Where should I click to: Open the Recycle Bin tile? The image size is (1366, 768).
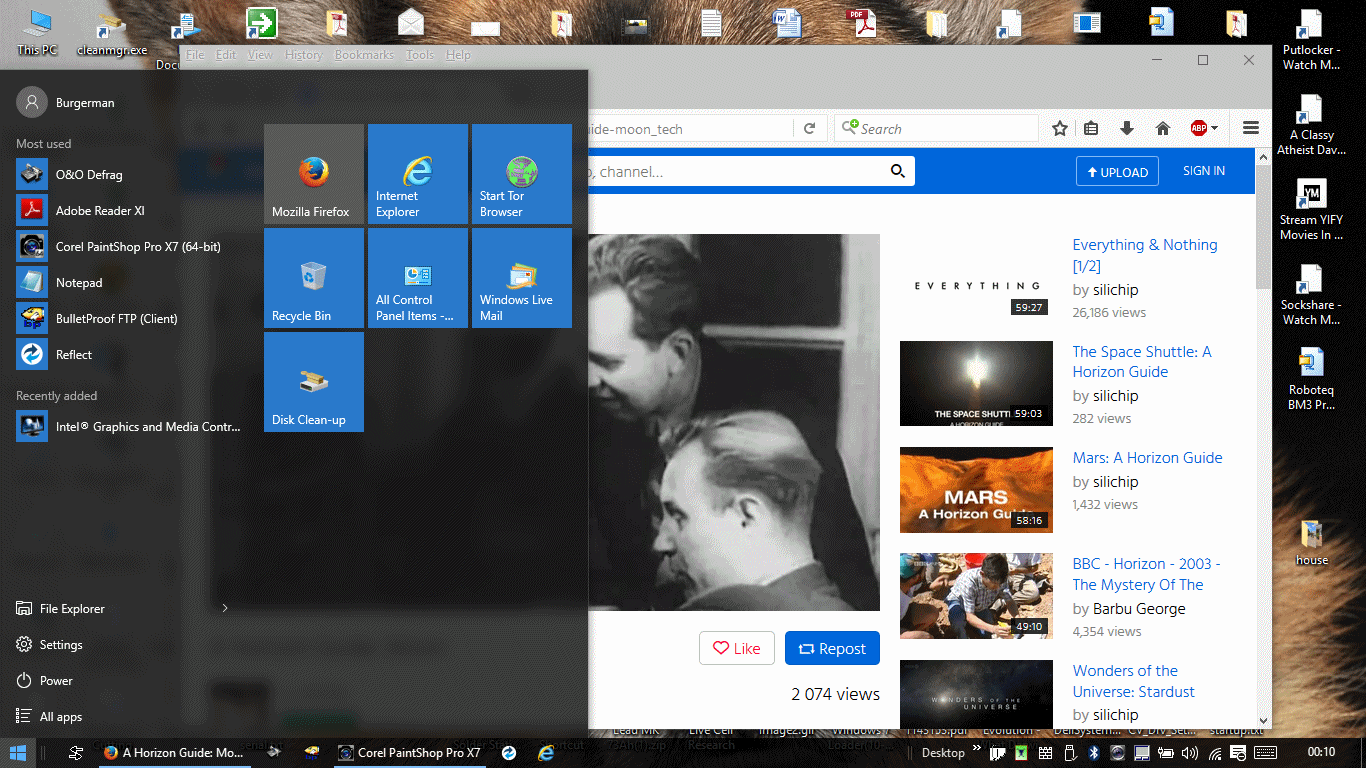pyautogui.click(x=314, y=278)
